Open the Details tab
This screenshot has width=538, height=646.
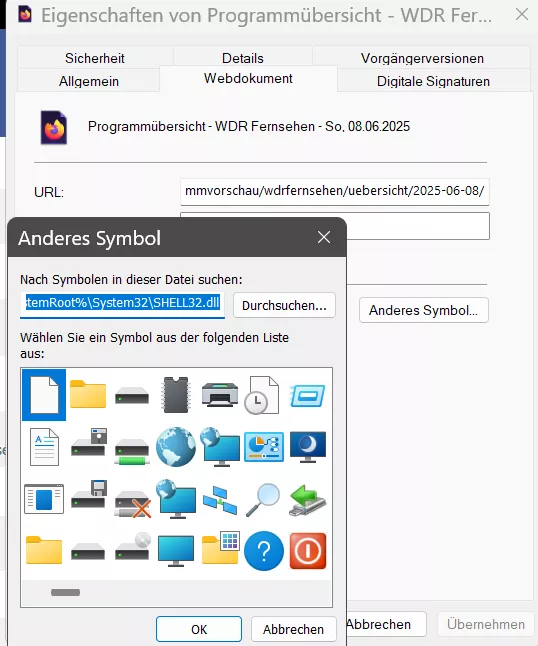click(243, 58)
